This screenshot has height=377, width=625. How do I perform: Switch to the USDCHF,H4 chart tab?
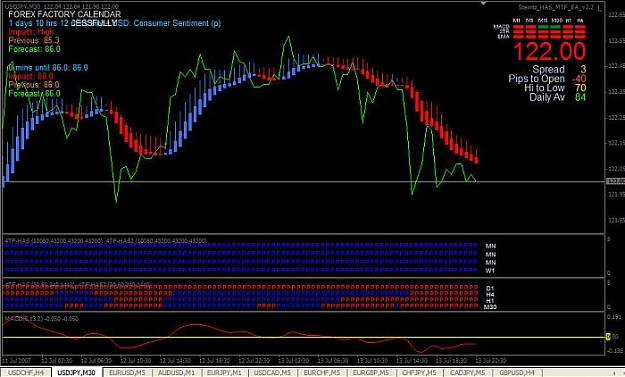(x=26, y=373)
